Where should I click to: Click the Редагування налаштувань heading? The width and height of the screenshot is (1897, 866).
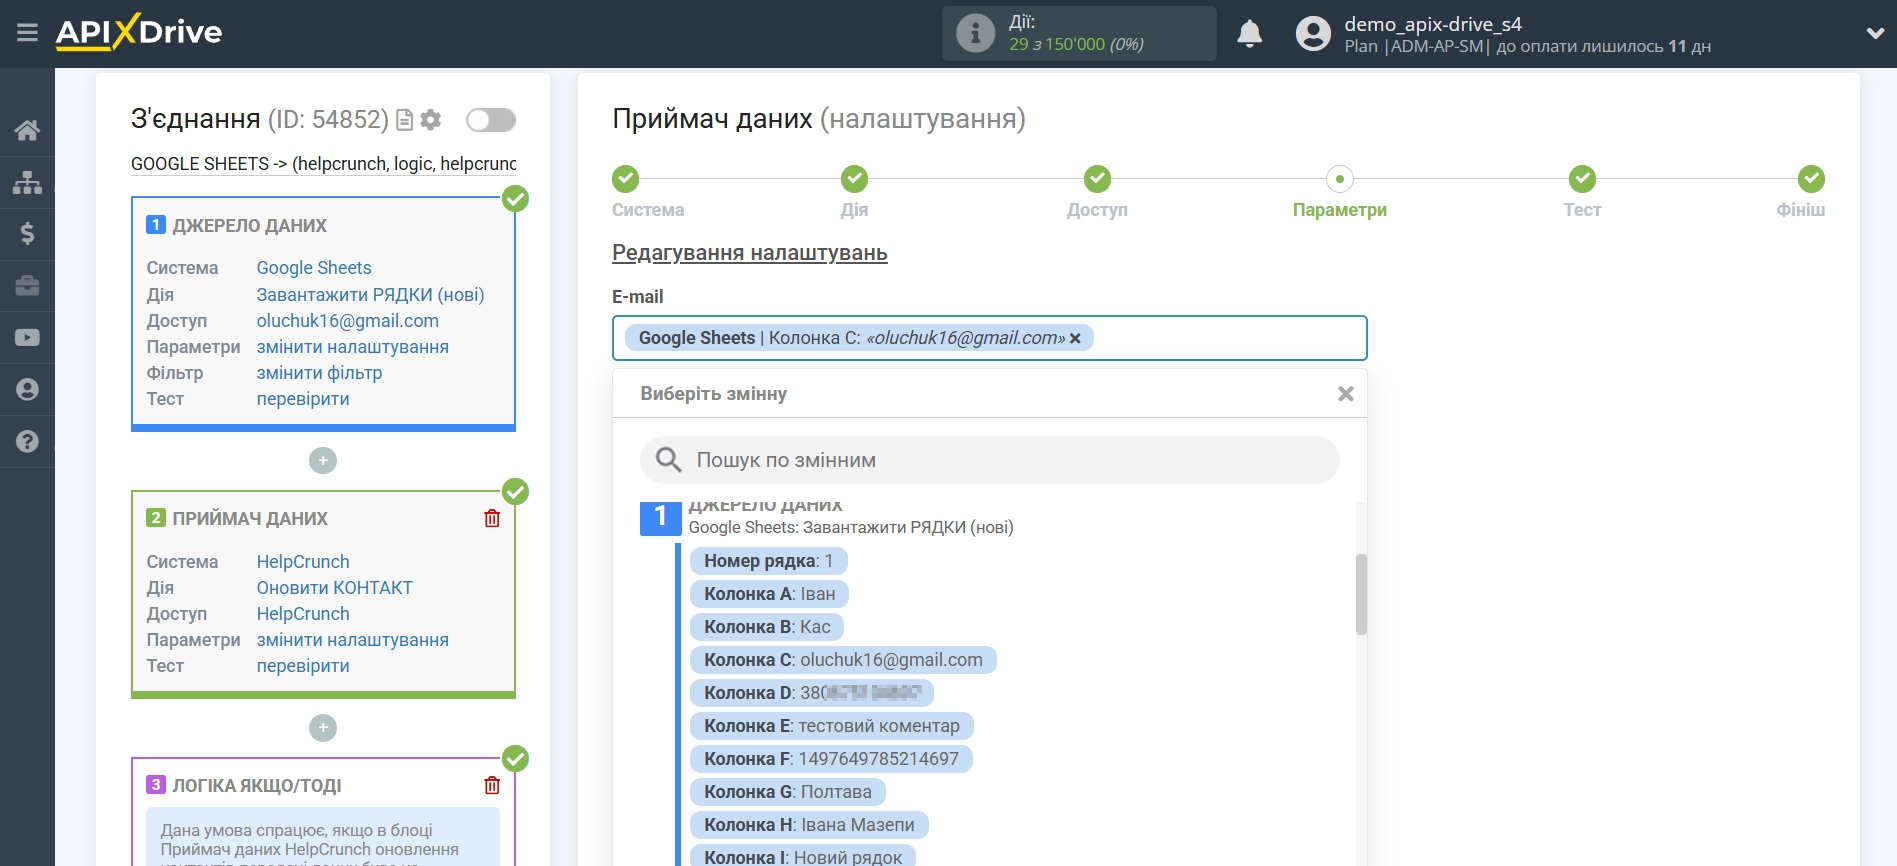[750, 253]
